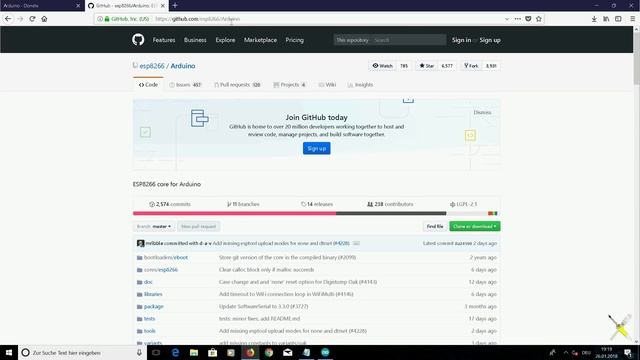This screenshot has width=640, height=360.
Task: Open 238 contributors link
Action: [x=390, y=204]
